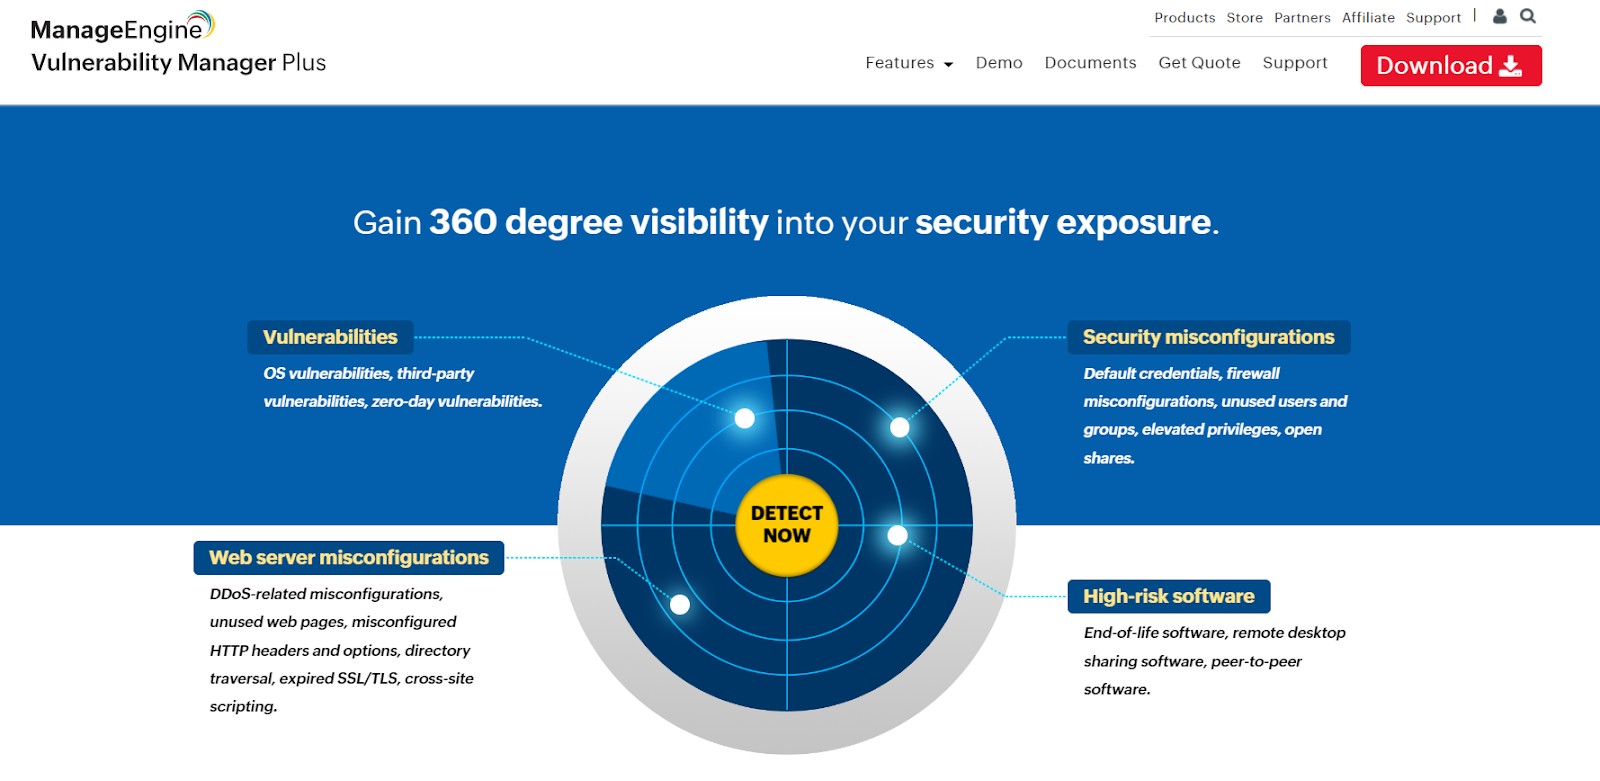Click the ManageEngine logo
This screenshot has height=781, width=1600.
point(122,28)
